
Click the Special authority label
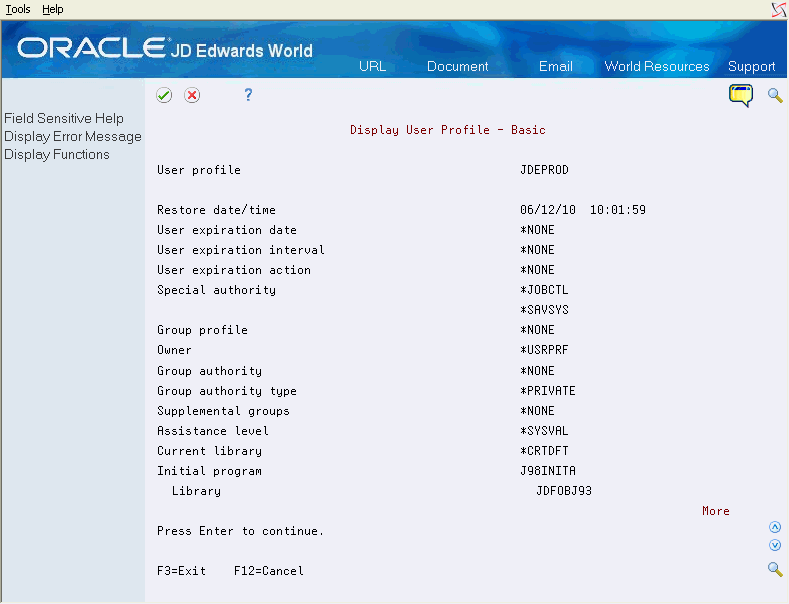[x=216, y=290]
